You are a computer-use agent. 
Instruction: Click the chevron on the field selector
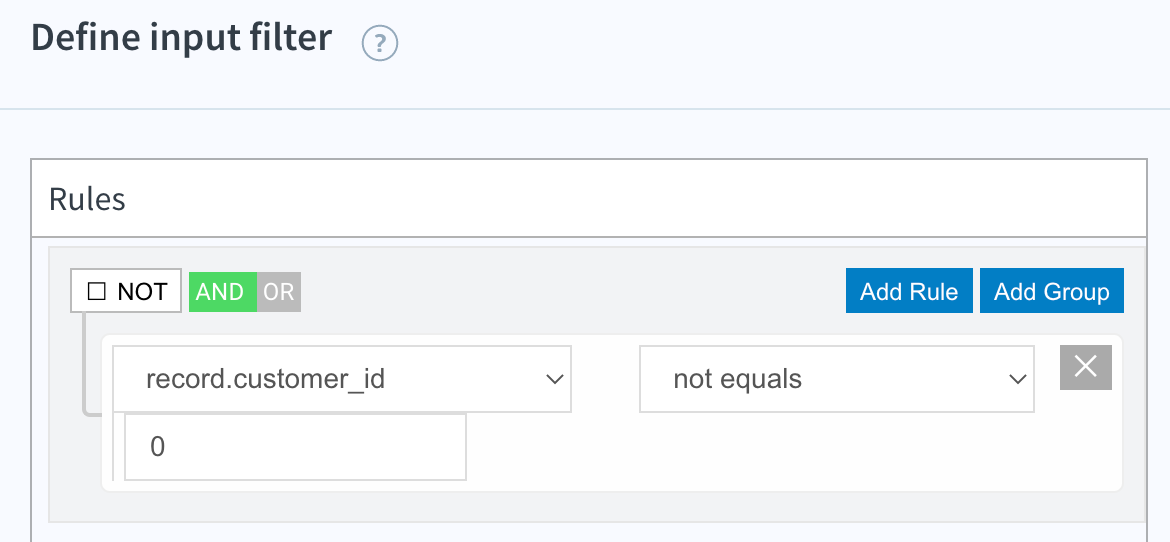point(554,380)
